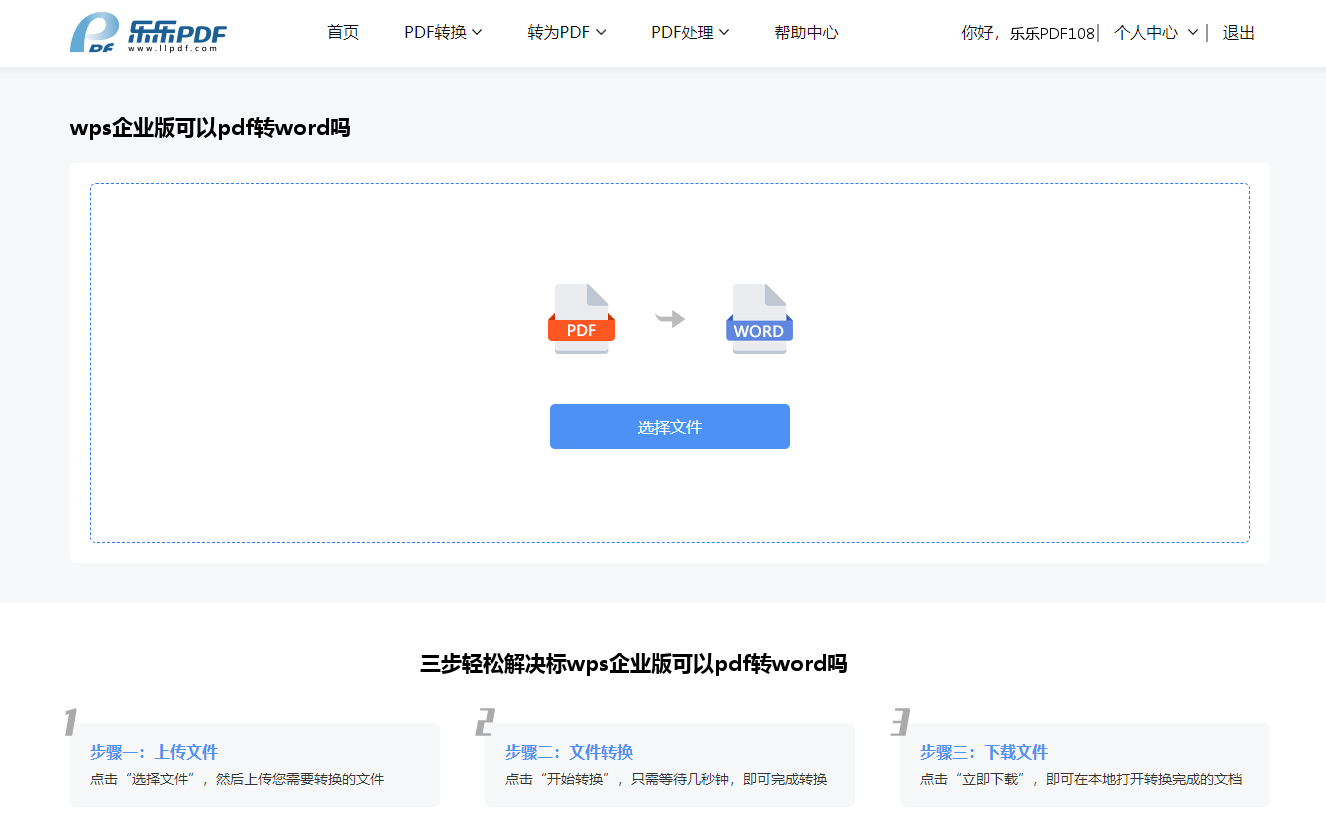Click 步骤一：上传文件 heading
This screenshot has width=1326, height=833.
pyautogui.click(x=154, y=752)
